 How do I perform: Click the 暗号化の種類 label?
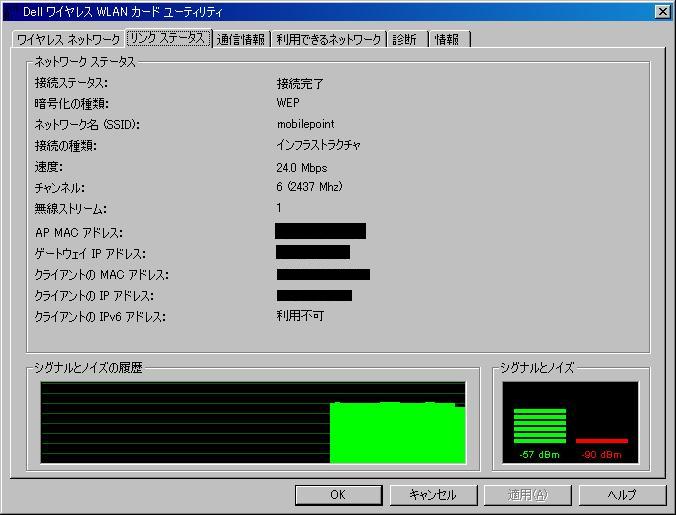(x=72, y=104)
